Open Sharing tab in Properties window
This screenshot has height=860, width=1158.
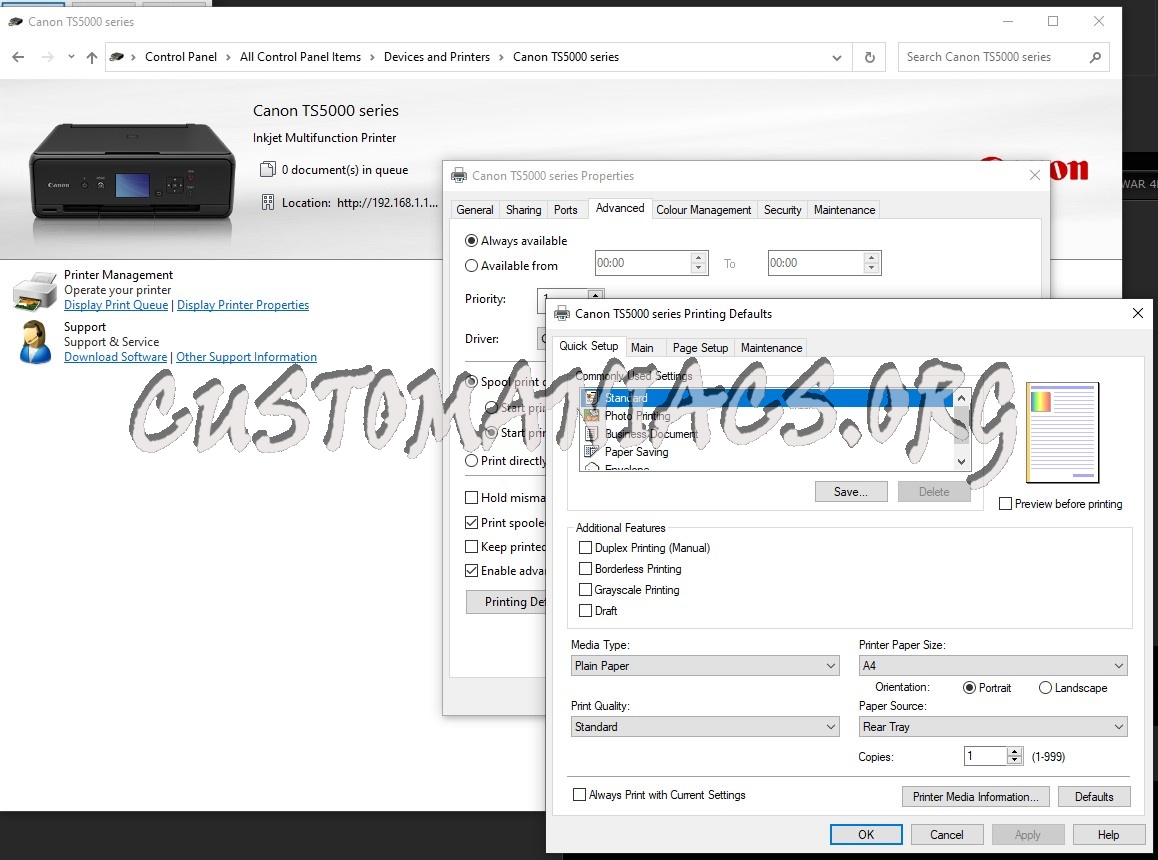point(524,210)
